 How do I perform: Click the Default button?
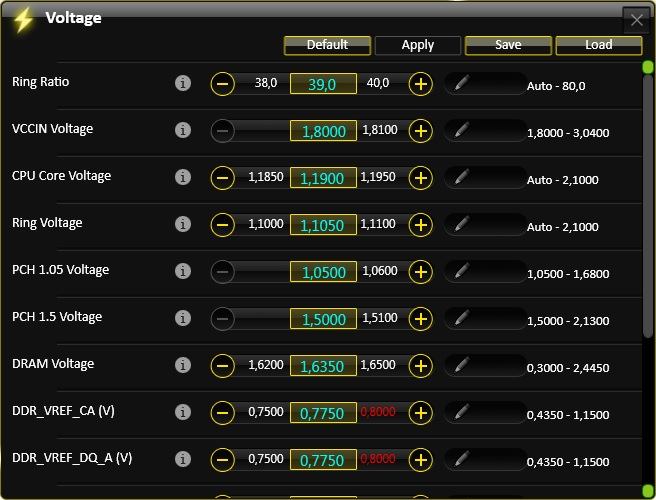click(x=327, y=45)
